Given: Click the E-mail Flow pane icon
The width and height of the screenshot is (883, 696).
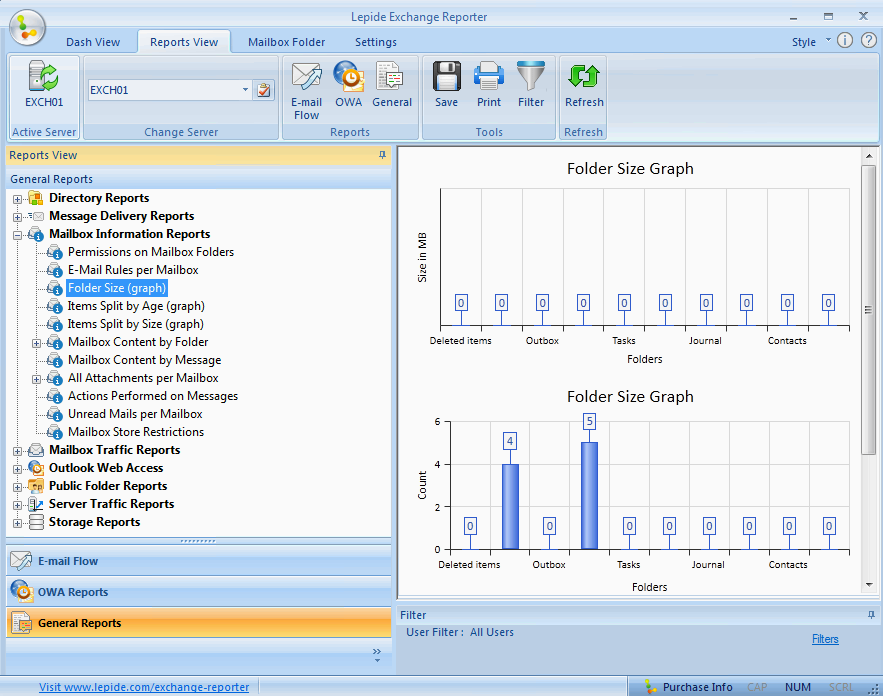Looking at the screenshot, I should pos(21,561).
